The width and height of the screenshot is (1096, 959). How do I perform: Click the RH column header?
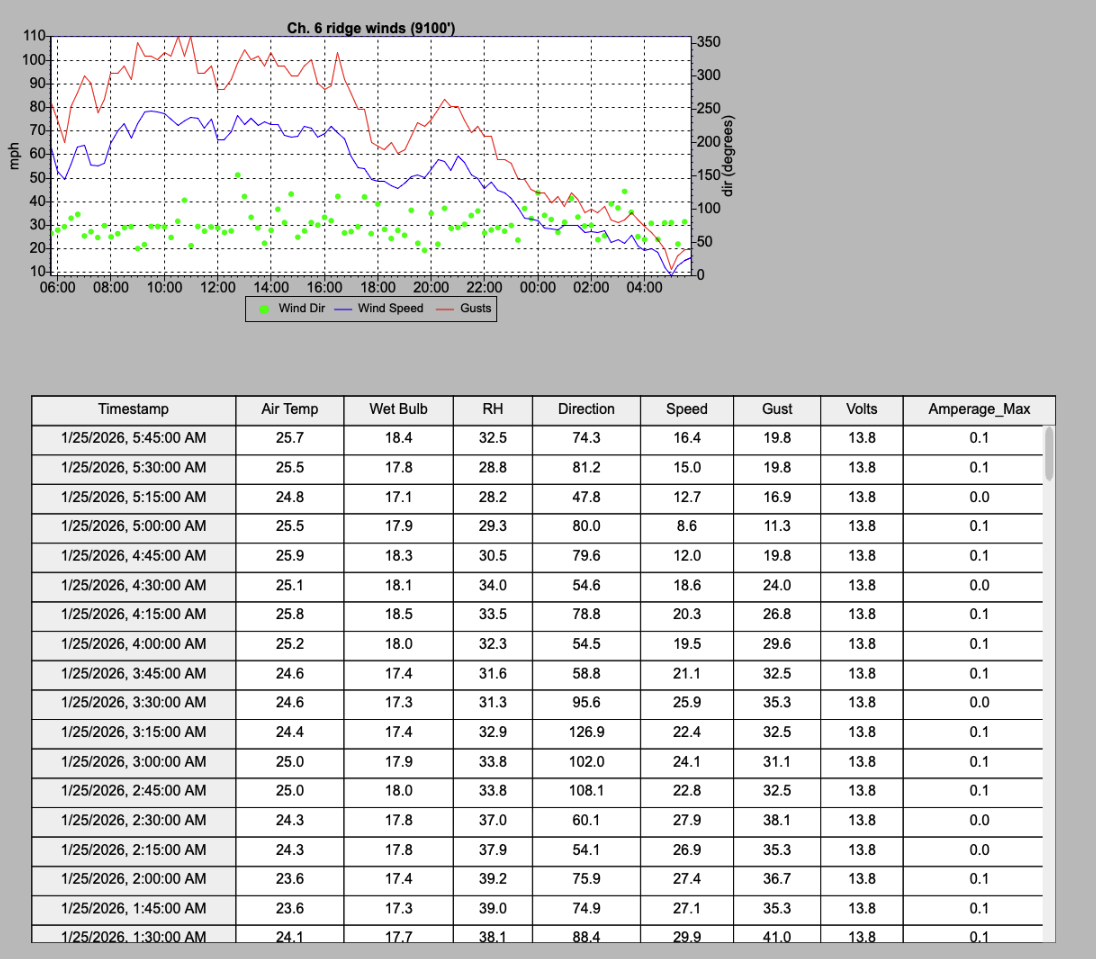coord(492,409)
